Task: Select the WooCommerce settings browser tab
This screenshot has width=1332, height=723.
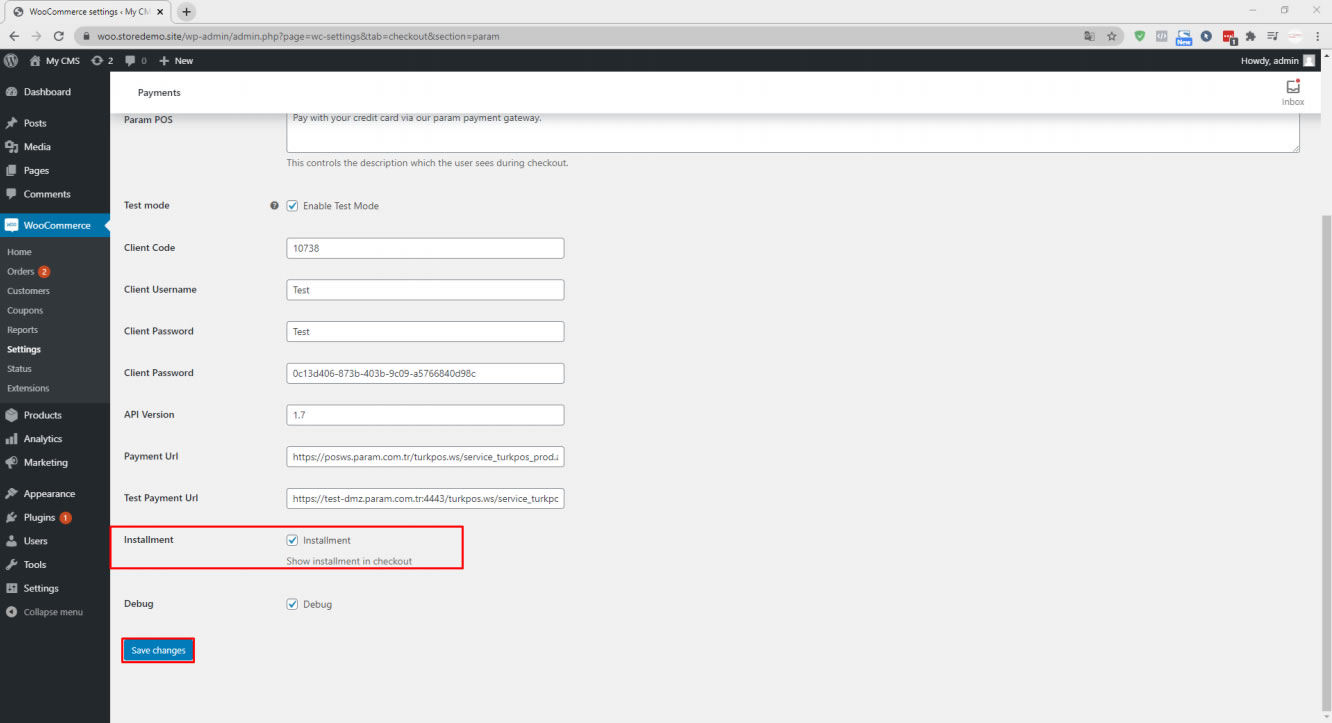Action: coord(88,11)
